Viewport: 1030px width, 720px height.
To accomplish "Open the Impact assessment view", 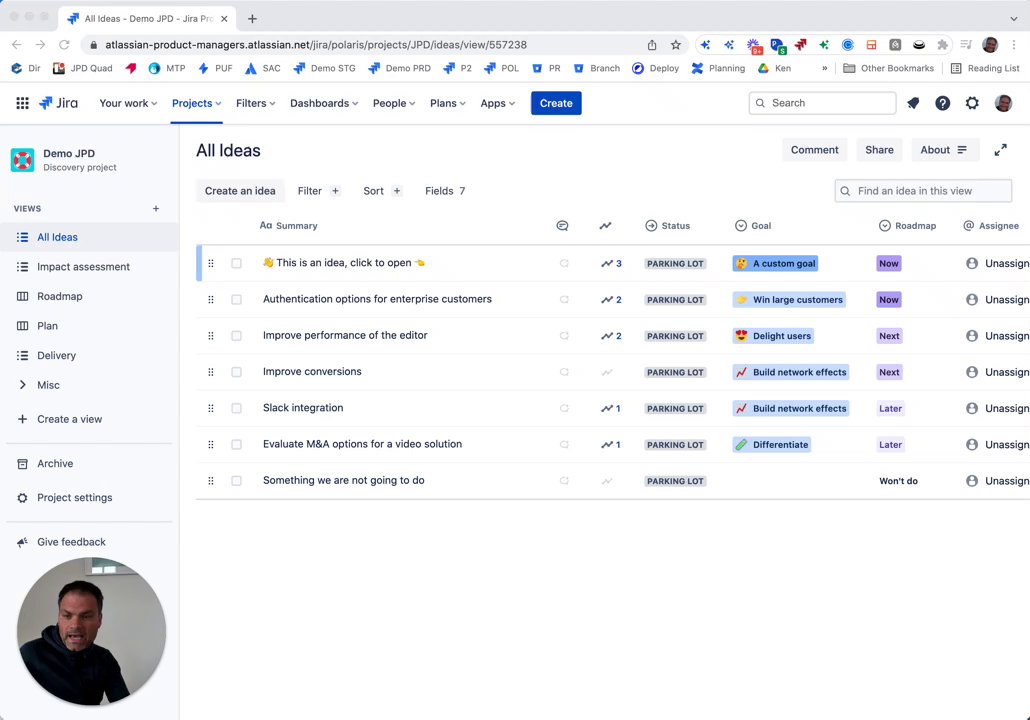I will [89, 267].
